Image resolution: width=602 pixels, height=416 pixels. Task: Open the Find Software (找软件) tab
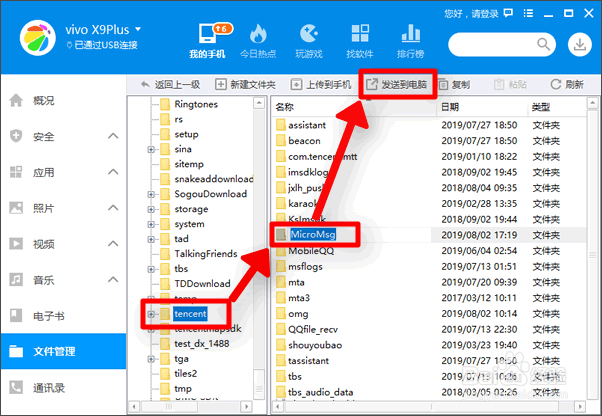point(360,41)
